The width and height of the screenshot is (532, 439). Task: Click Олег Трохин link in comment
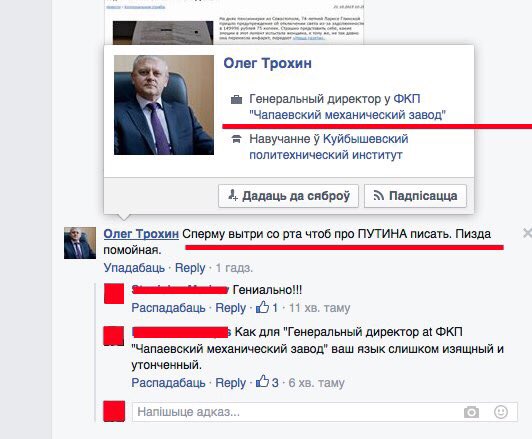141,234
